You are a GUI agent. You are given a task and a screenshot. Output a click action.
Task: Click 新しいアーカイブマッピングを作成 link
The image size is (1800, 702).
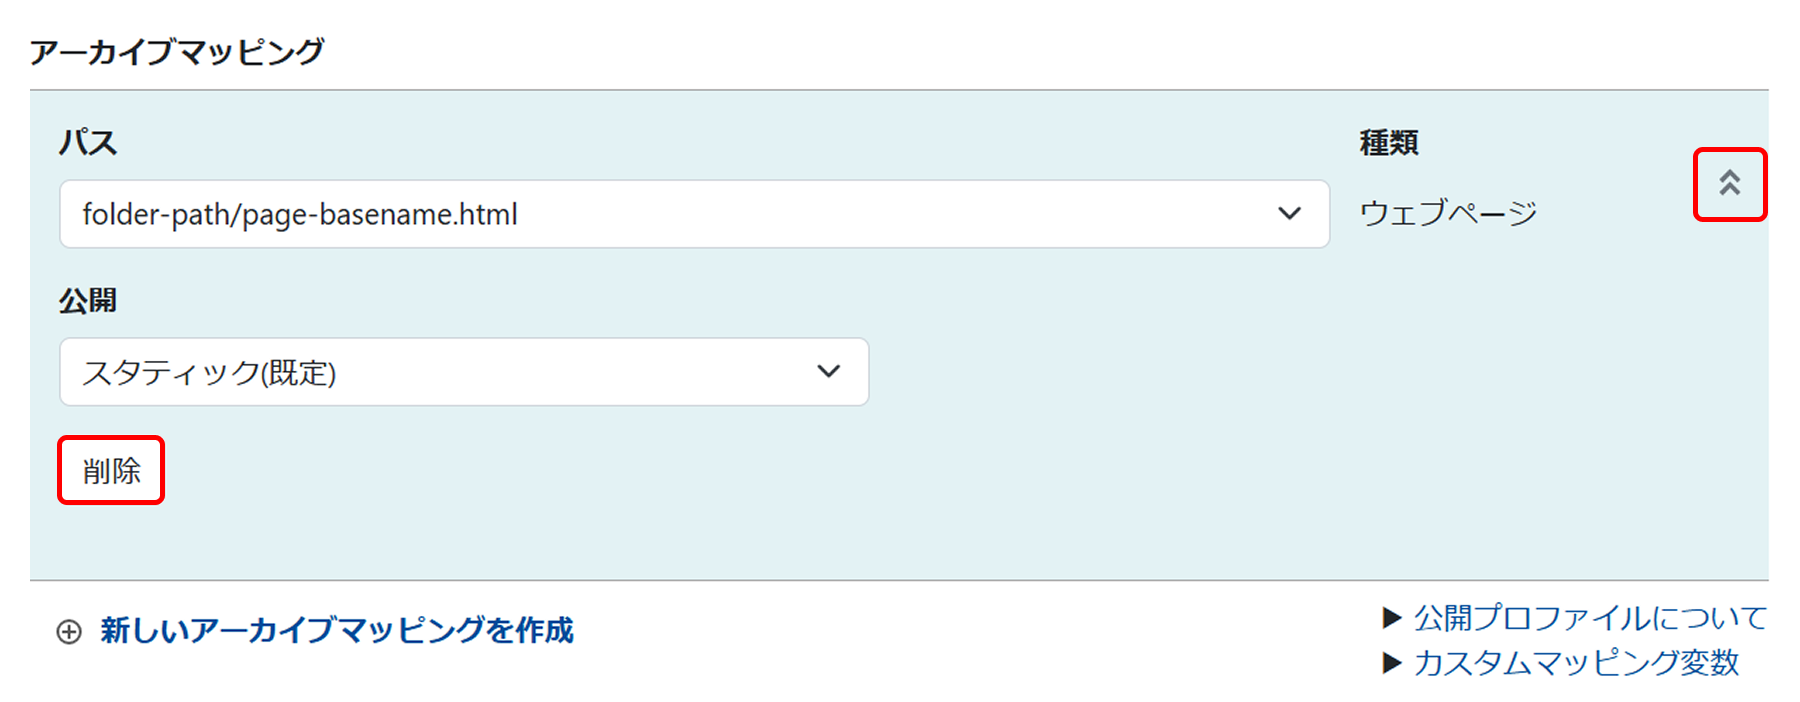tap(337, 631)
